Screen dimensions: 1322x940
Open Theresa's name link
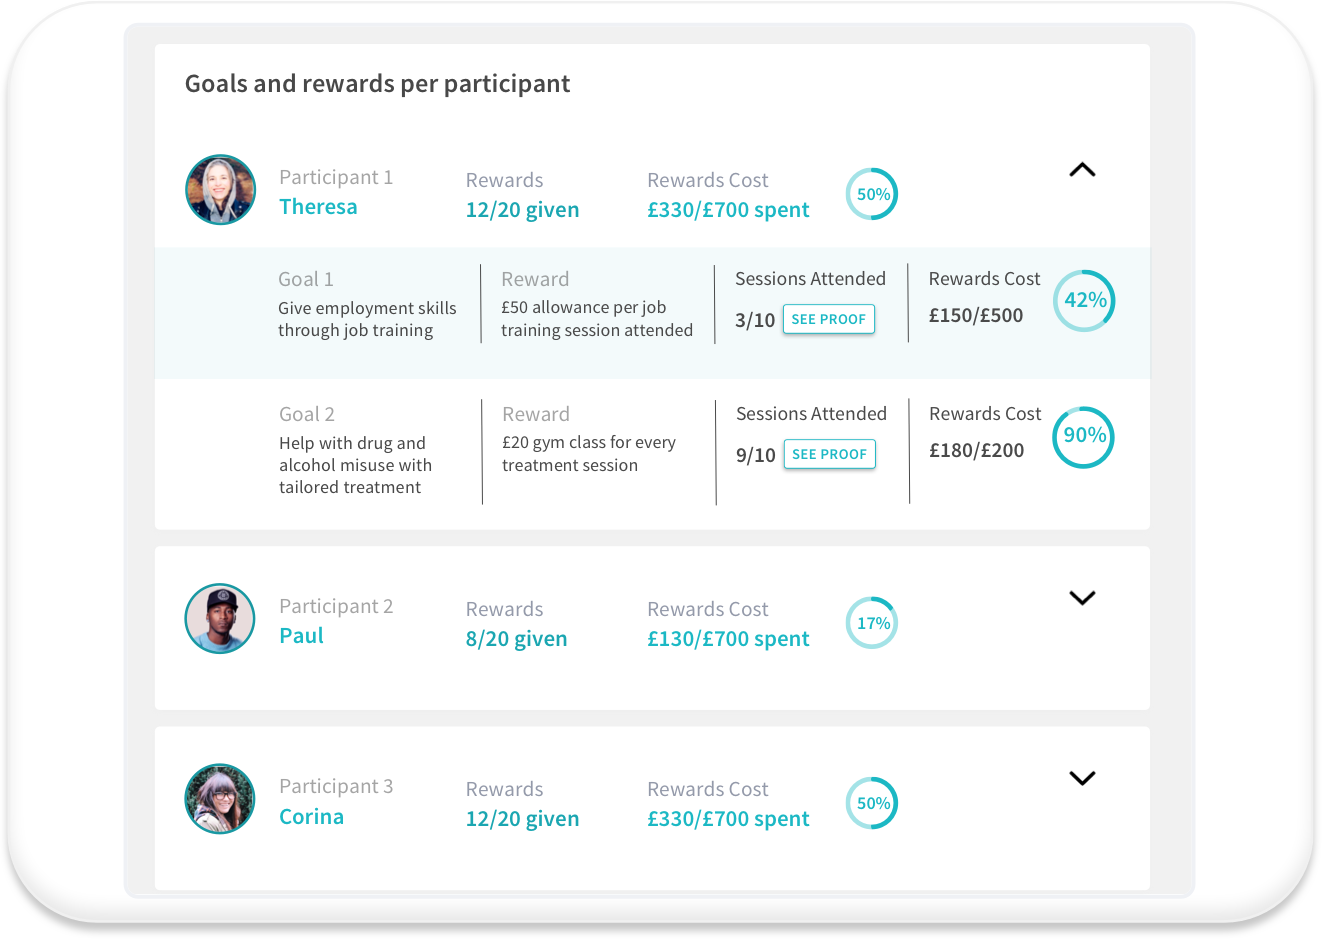click(318, 207)
